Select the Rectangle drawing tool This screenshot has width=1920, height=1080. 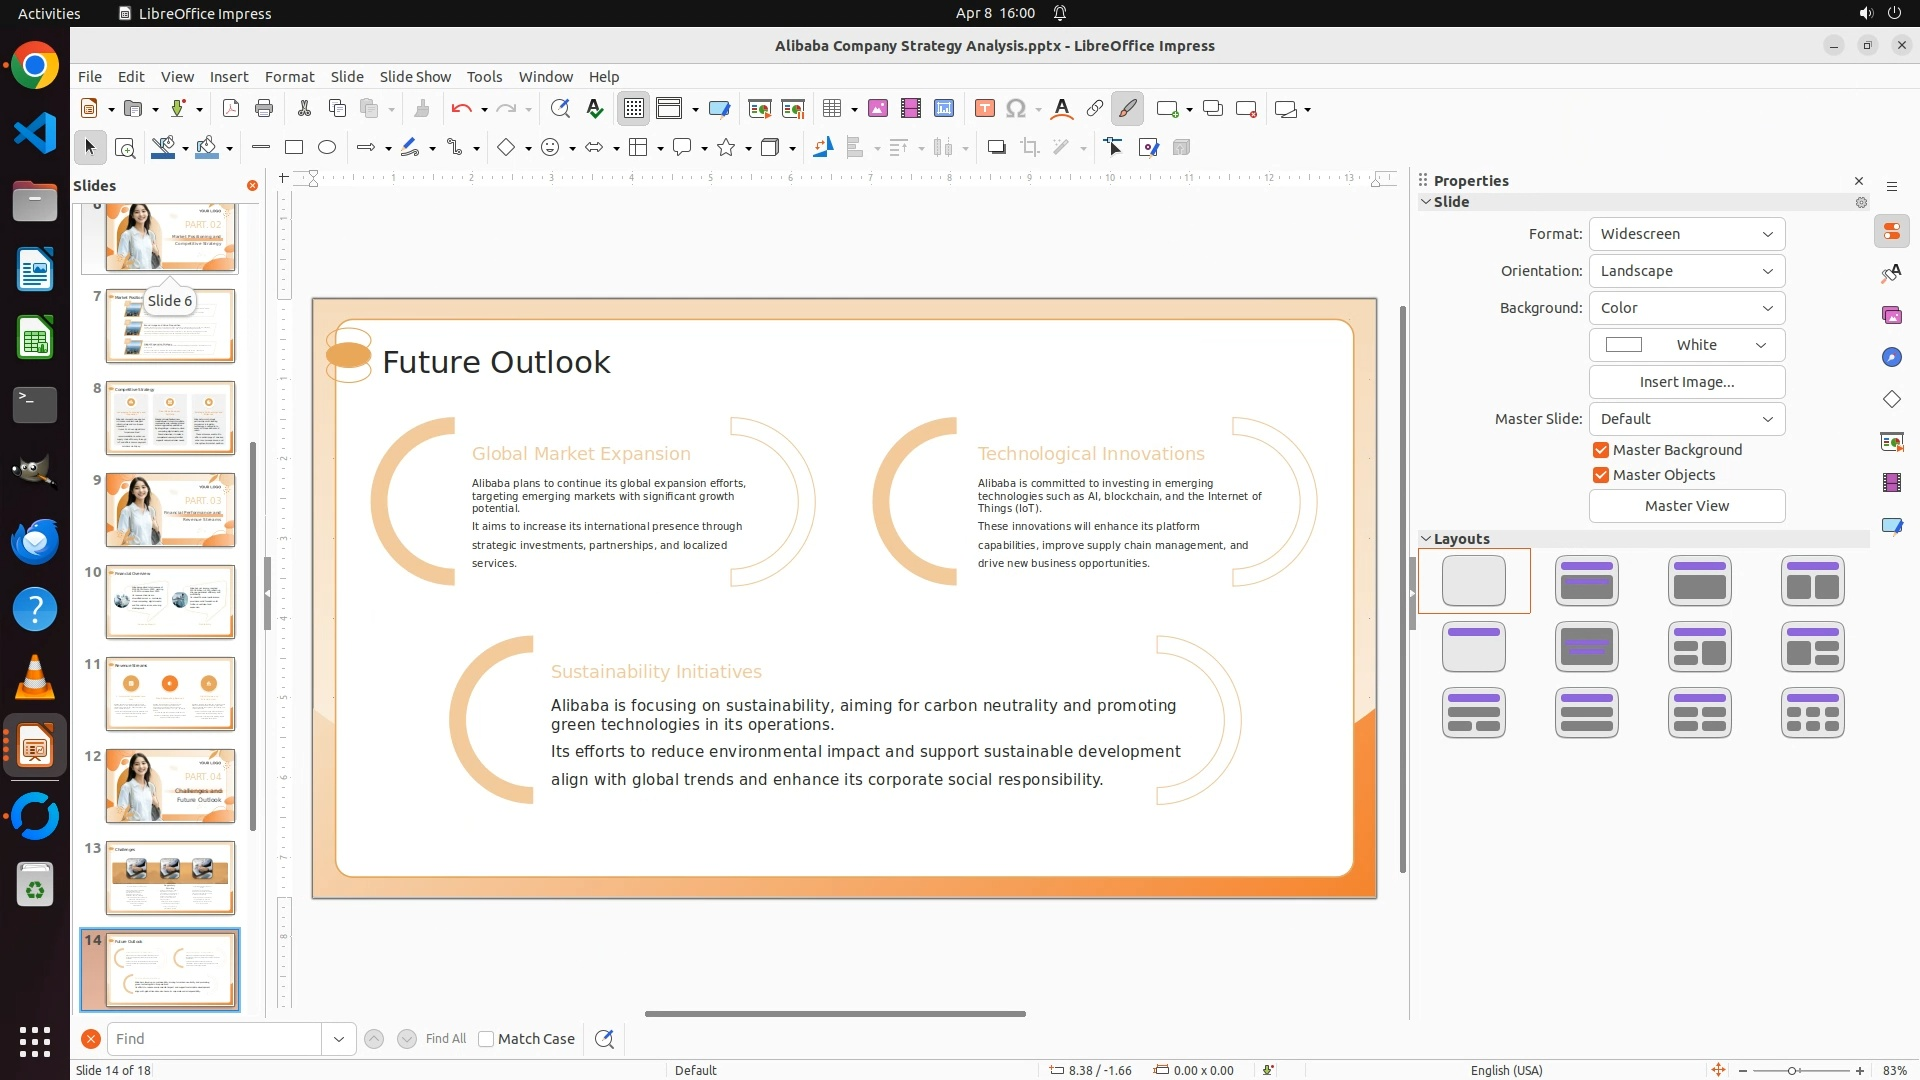point(294,148)
